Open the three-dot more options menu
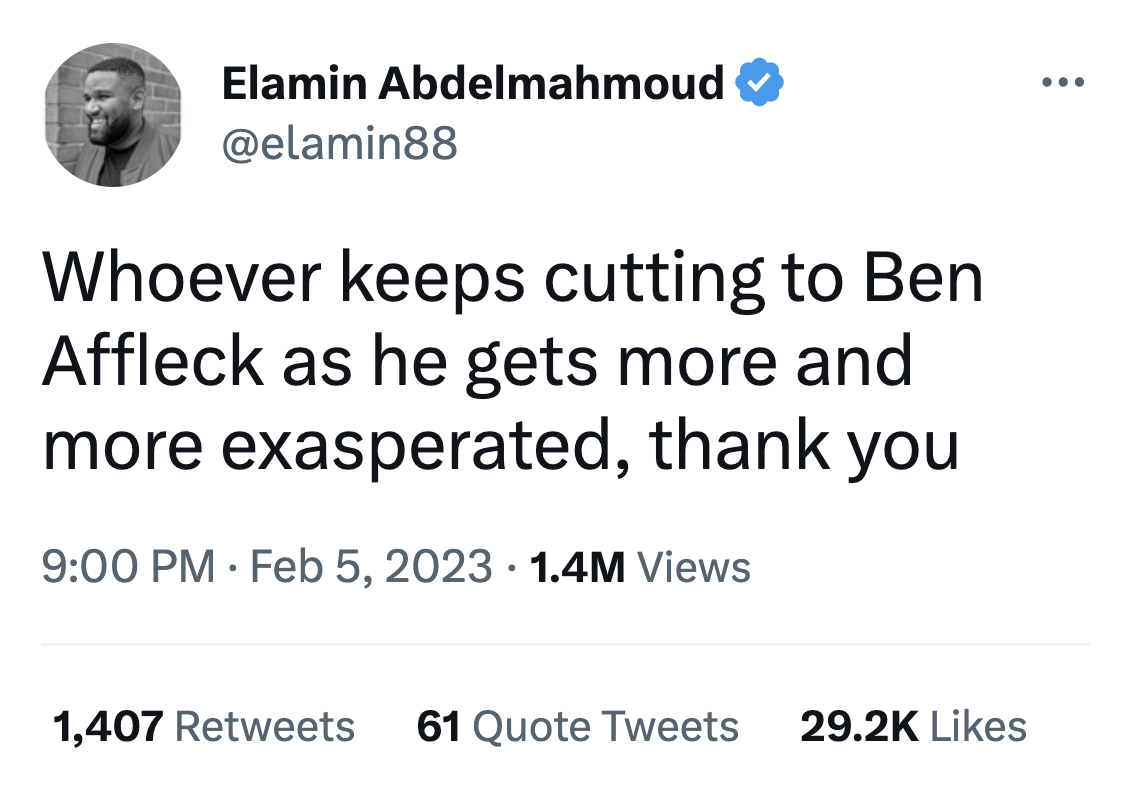The height and width of the screenshot is (802, 1134). [1062, 82]
